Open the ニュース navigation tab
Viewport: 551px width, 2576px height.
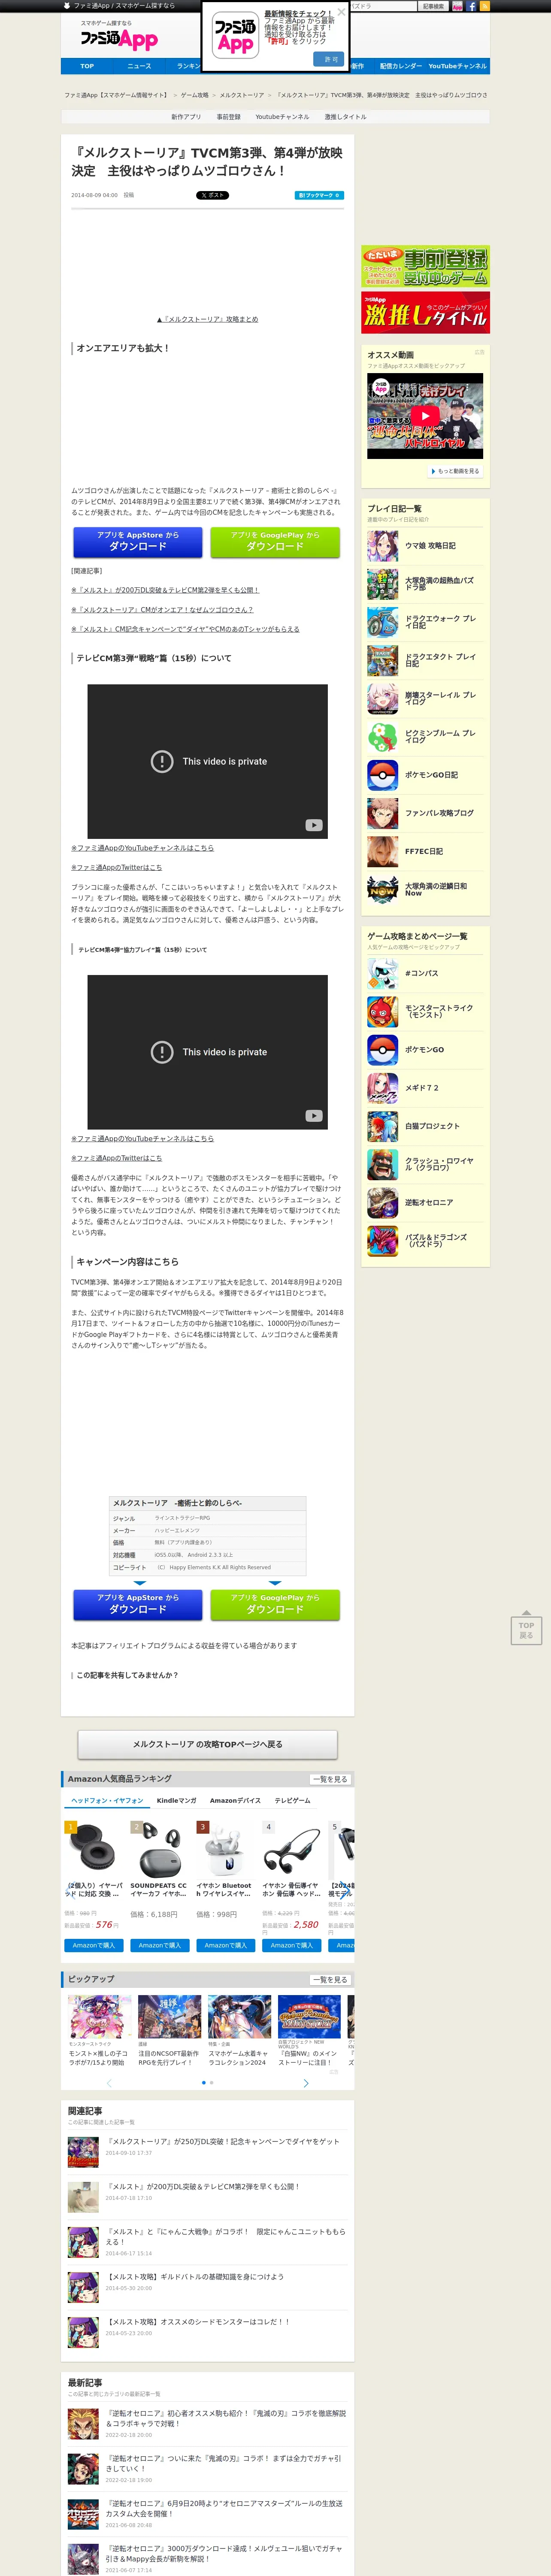[139, 66]
